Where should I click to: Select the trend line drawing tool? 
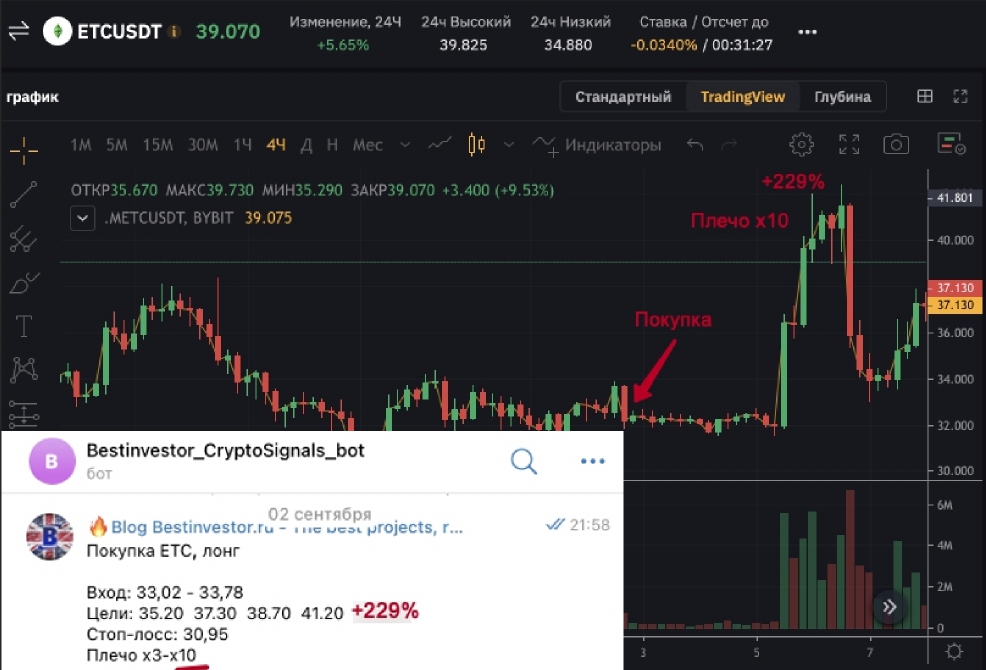coord(24,194)
